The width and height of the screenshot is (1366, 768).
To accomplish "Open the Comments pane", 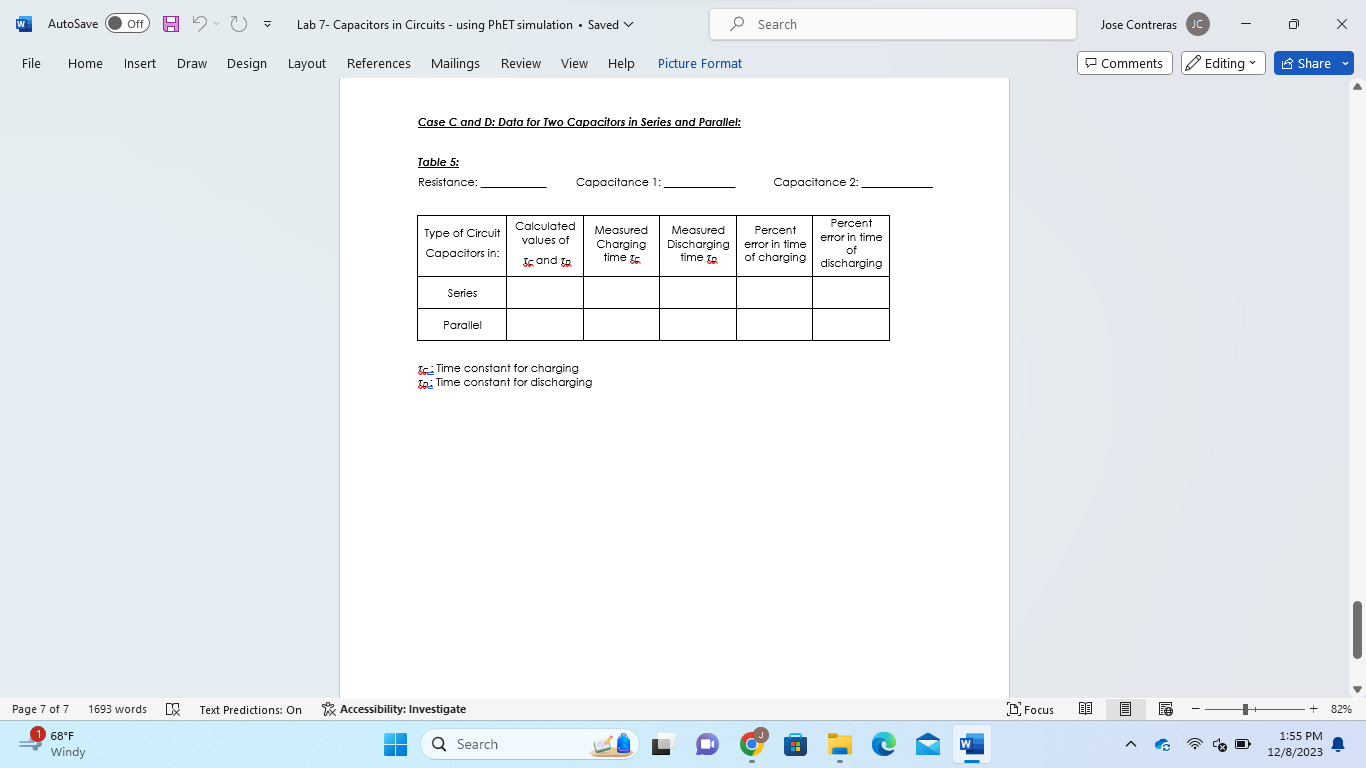I will [1124, 62].
